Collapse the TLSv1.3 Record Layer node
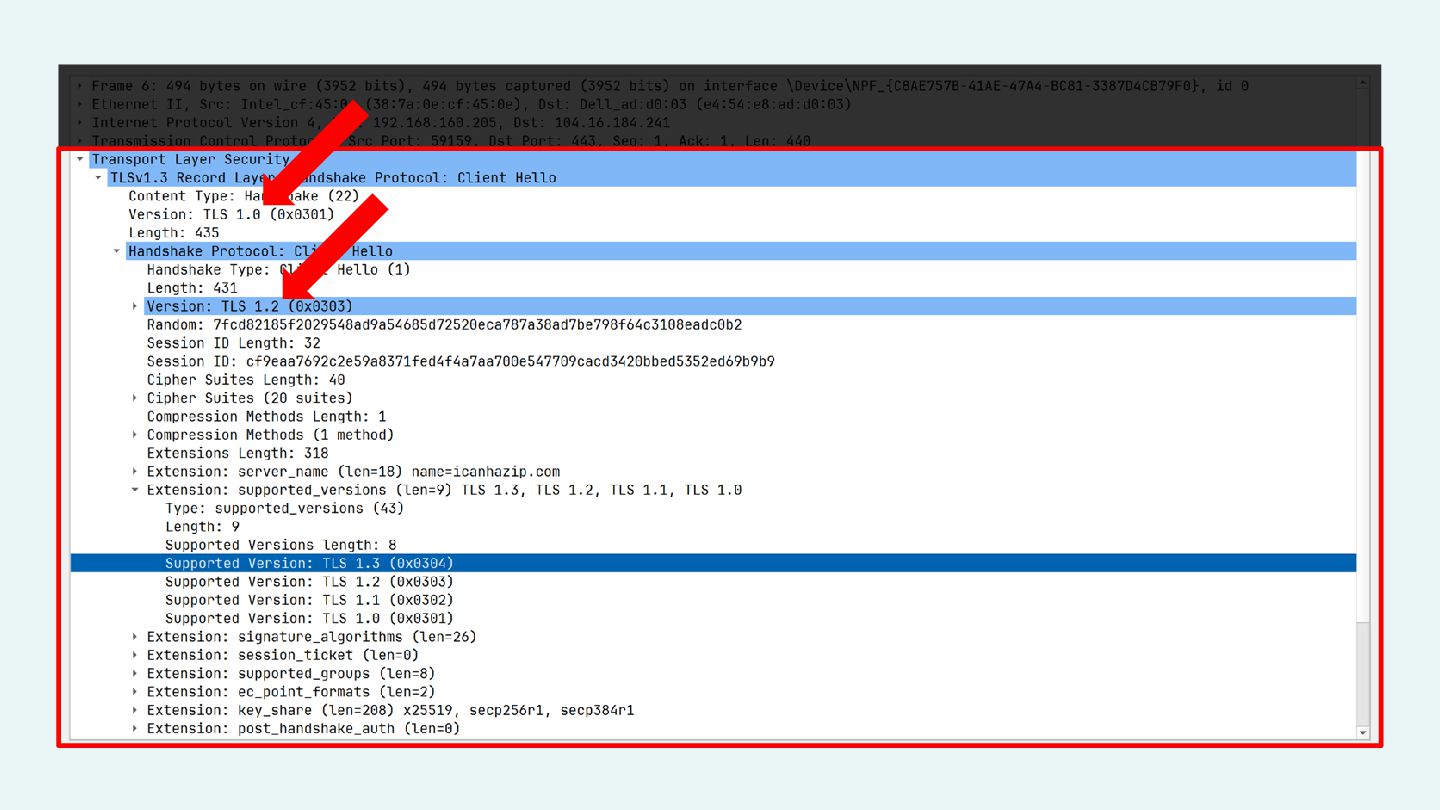 point(98,178)
